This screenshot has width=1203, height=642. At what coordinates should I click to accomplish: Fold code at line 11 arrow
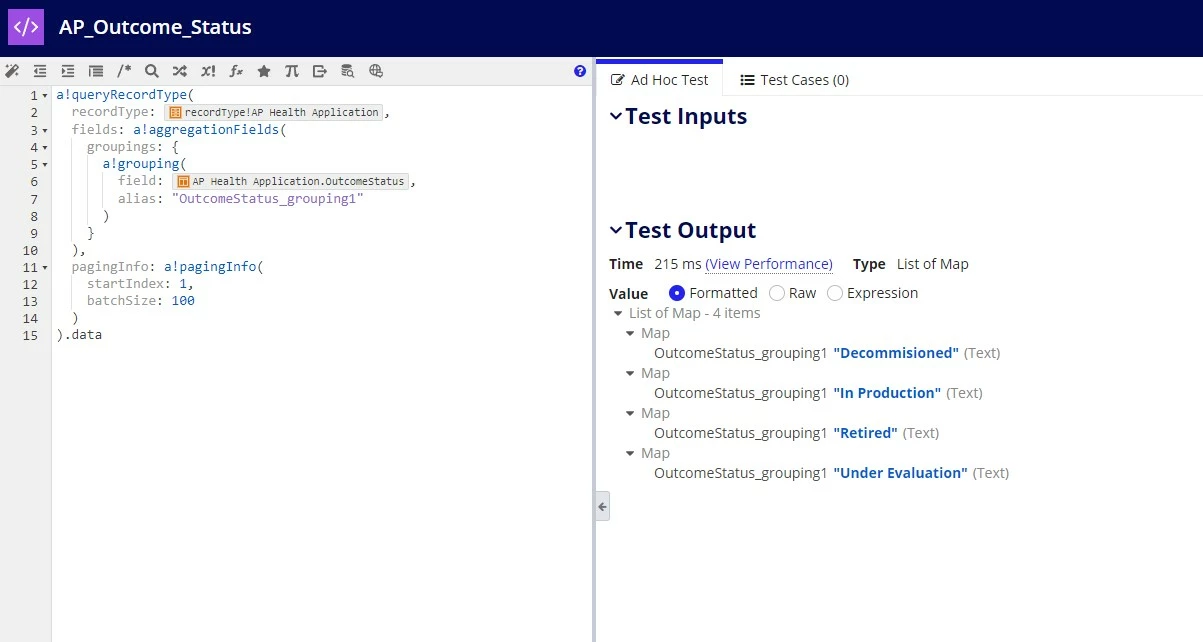(x=45, y=267)
